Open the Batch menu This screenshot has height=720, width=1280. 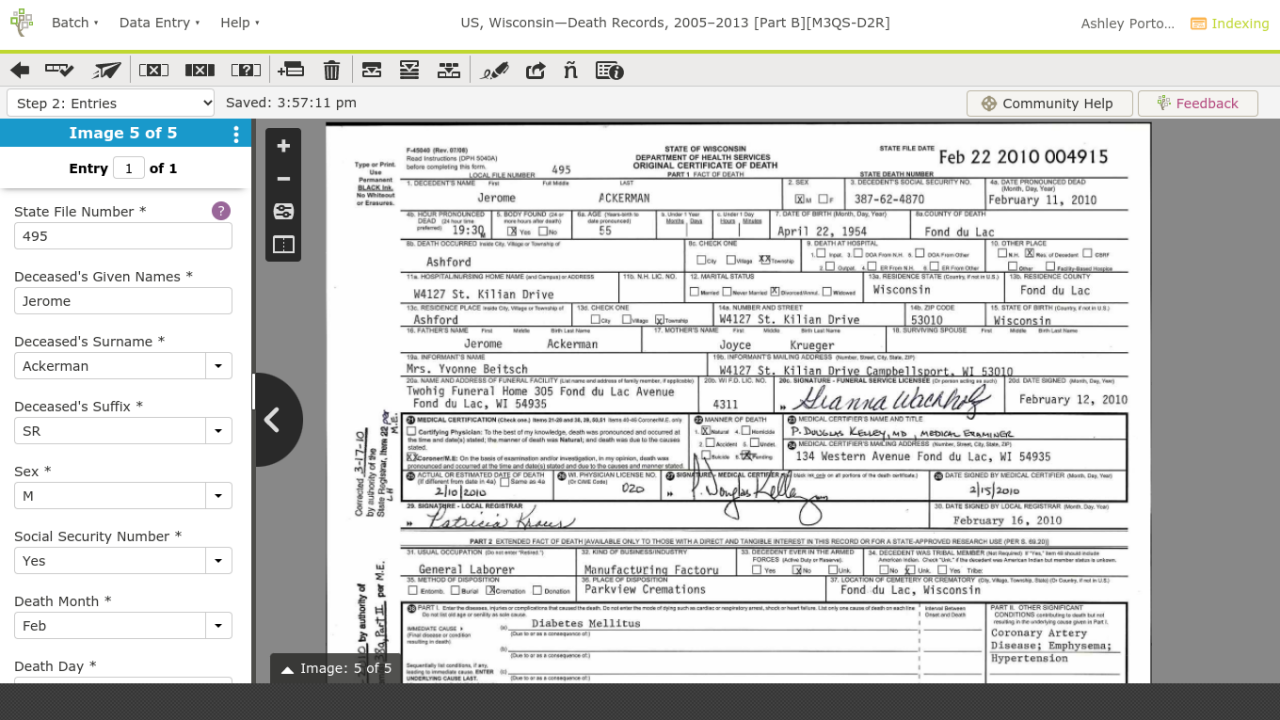click(x=75, y=23)
